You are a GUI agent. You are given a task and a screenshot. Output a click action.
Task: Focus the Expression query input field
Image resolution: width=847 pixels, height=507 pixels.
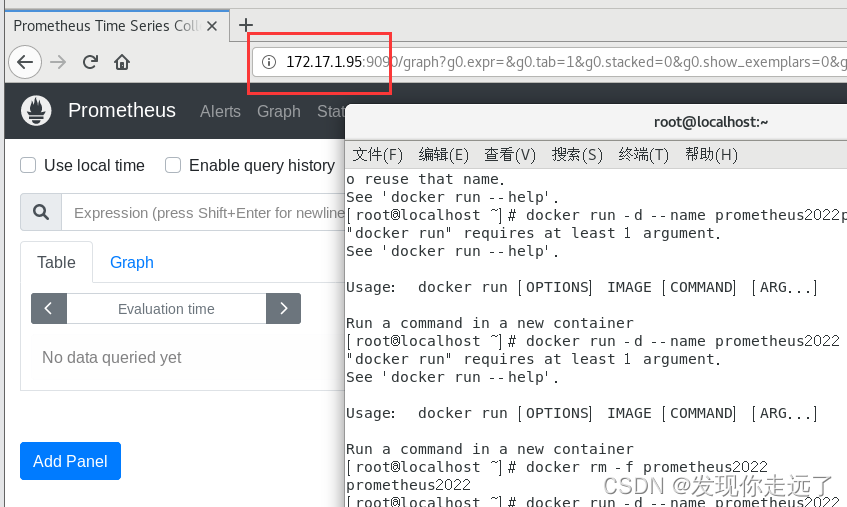[203, 213]
